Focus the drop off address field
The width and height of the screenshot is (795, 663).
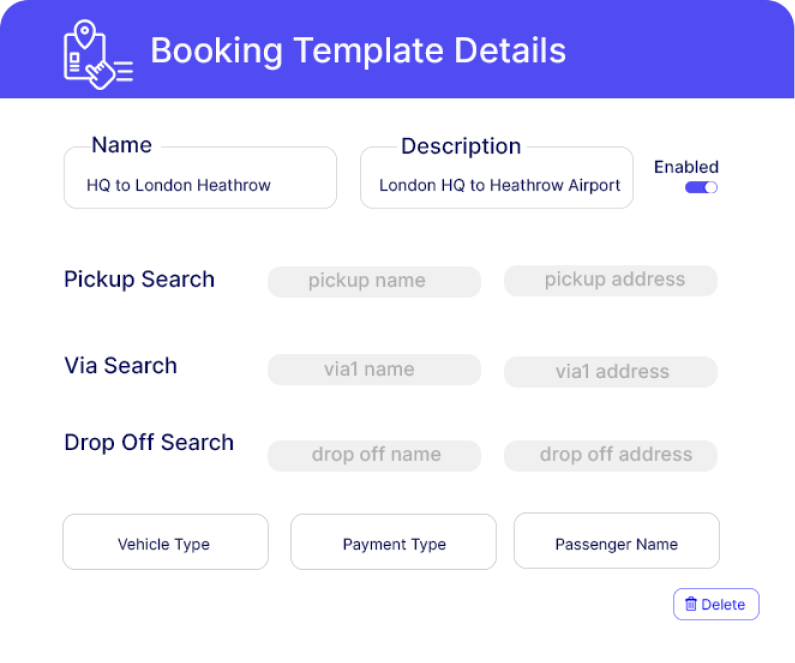click(610, 456)
